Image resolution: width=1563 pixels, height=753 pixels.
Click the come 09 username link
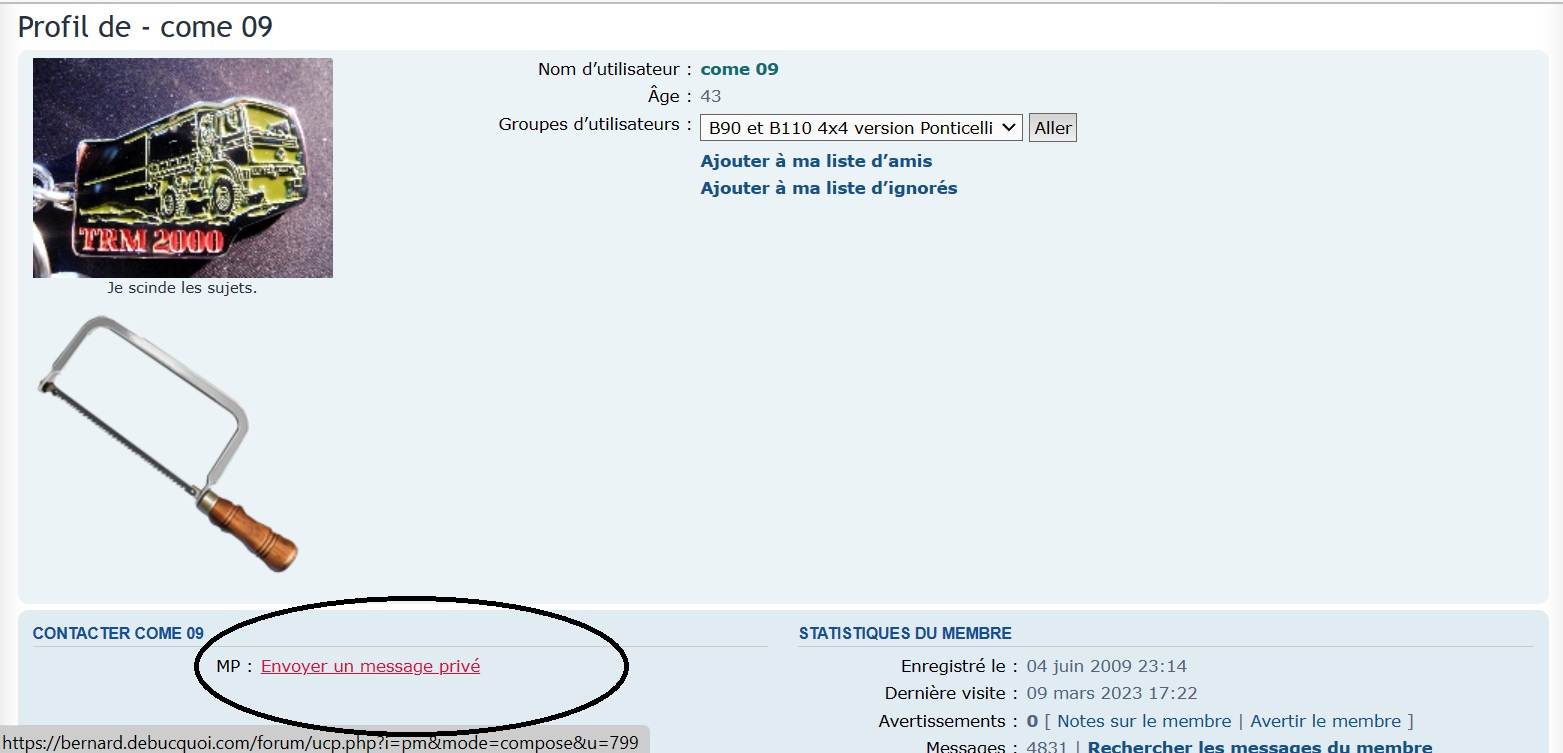(739, 69)
